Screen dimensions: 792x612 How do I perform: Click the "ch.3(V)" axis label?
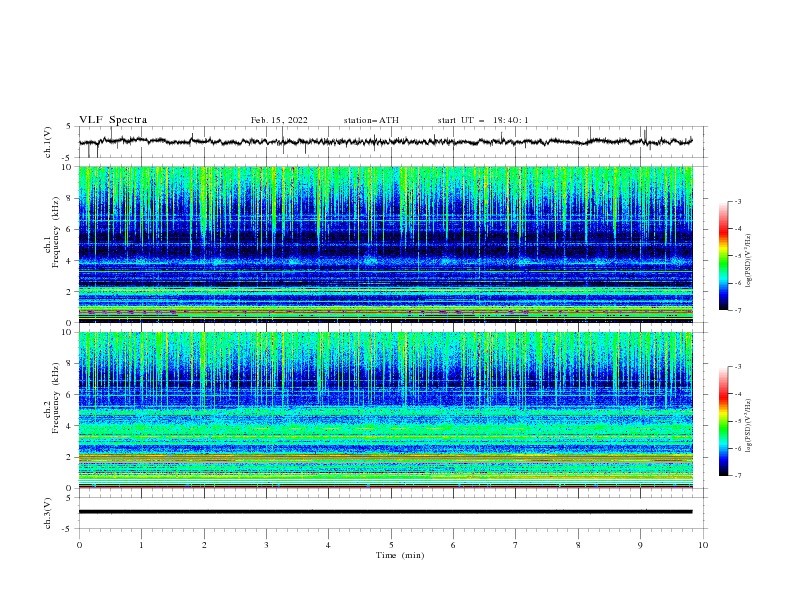pyautogui.click(x=48, y=513)
